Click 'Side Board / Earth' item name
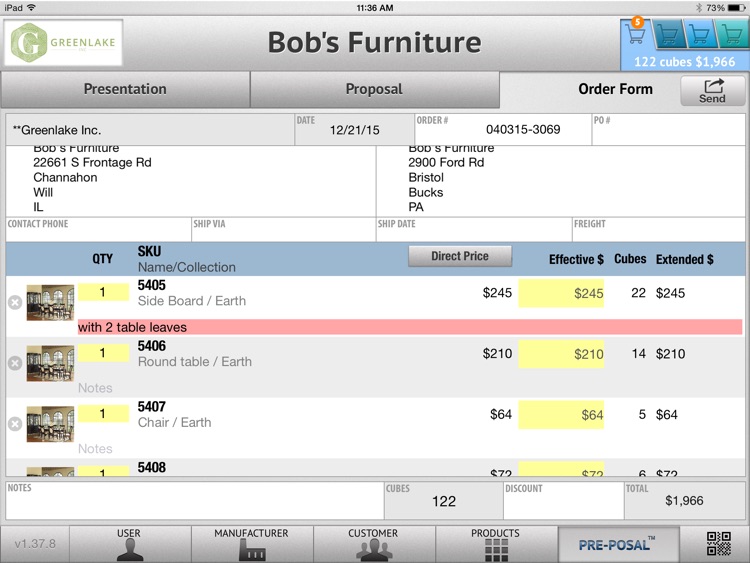750x563 pixels. (x=192, y=301)
